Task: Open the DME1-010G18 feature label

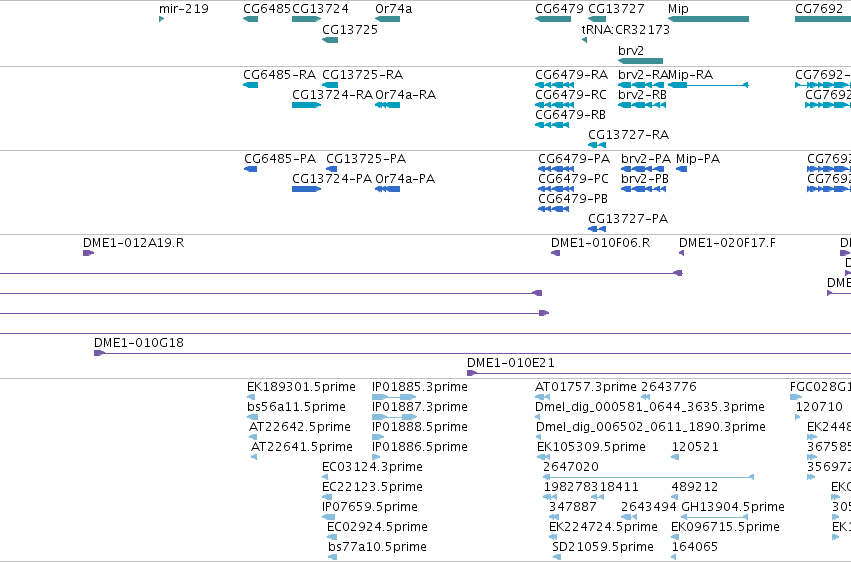Action: coord(139,342)
